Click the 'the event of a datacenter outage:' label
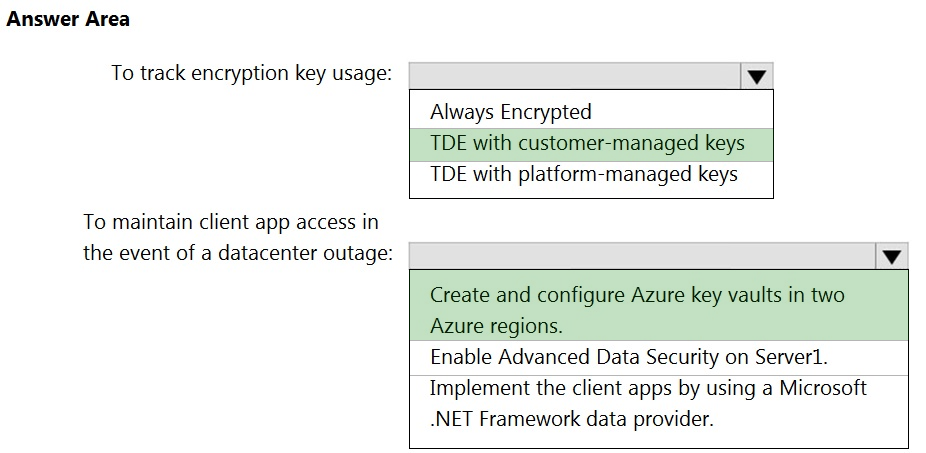This screenshot has width=926, height=453. pyautogui.click(x=238, y=253)
